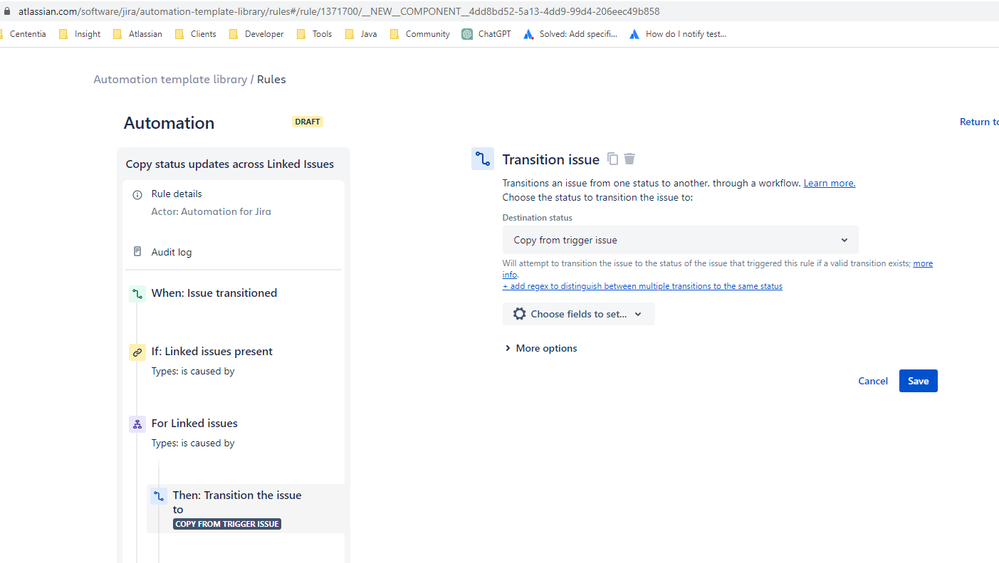This screenshot has width=999, height=563.
Task: Click the blue Then: Transition action icon
Action: coord(159,495)
